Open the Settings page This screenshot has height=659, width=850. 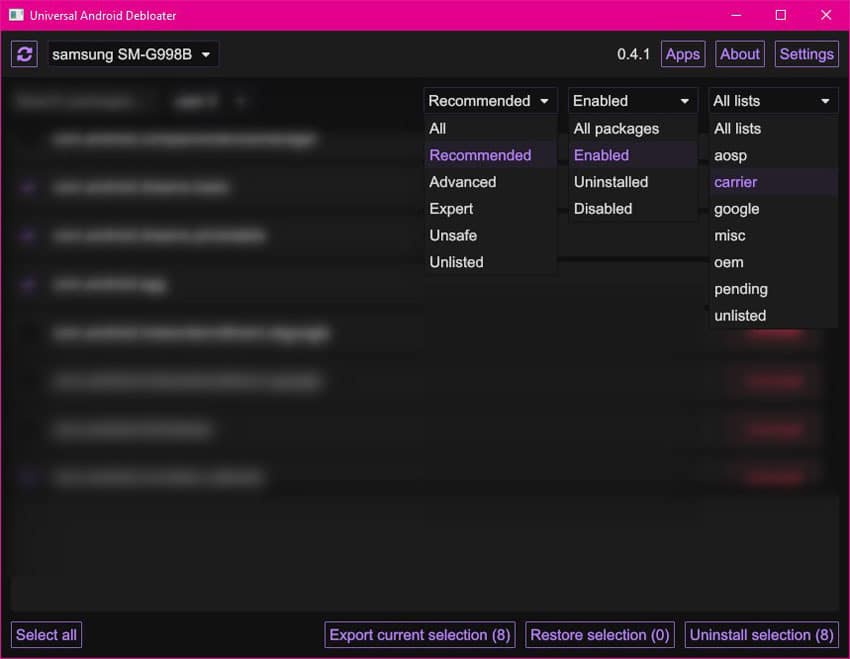point(806,54)
